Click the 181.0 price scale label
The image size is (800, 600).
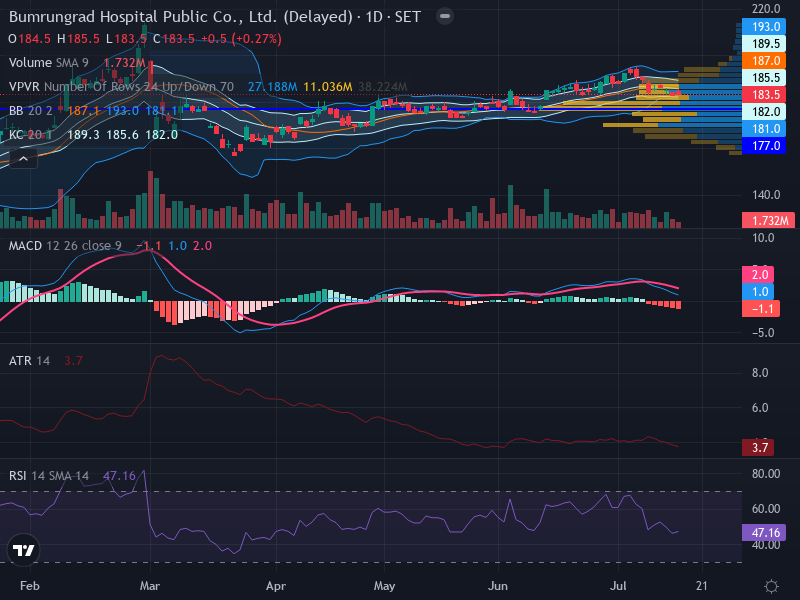tap(764, 129)
